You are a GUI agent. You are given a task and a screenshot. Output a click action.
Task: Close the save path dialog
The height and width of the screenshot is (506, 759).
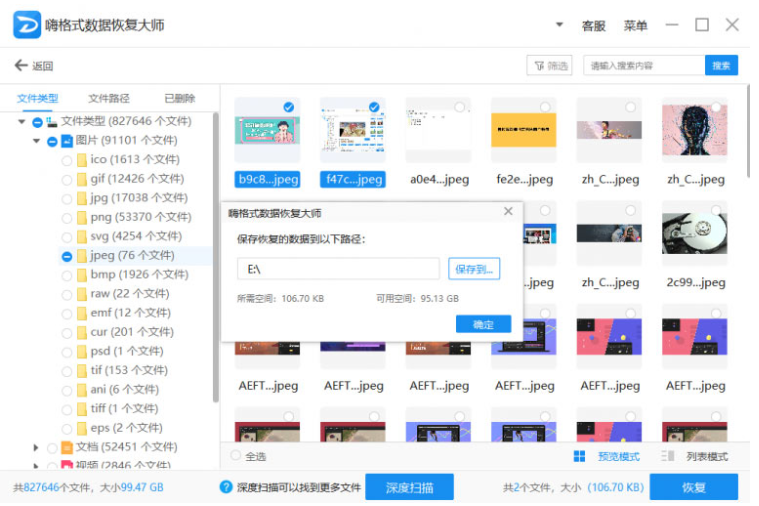click(508, 212)
